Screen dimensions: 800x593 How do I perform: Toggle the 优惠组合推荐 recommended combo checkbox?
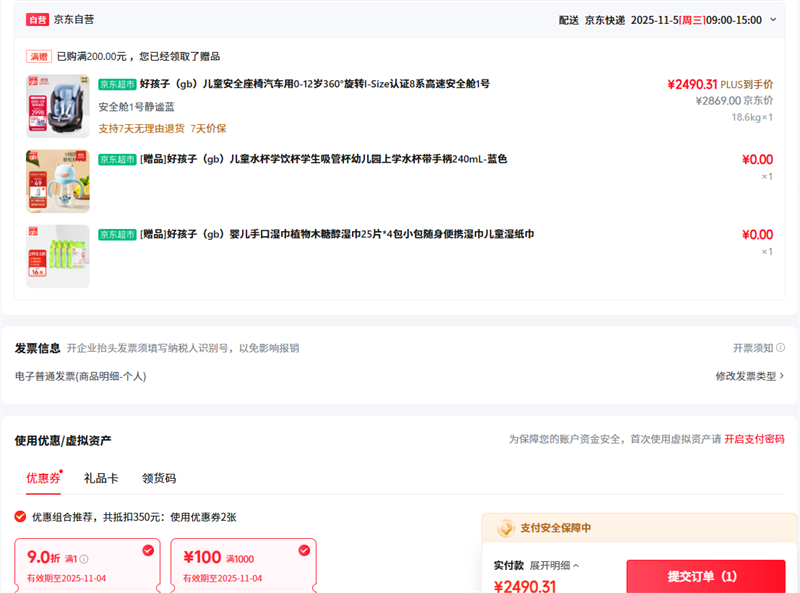point(20,517)
